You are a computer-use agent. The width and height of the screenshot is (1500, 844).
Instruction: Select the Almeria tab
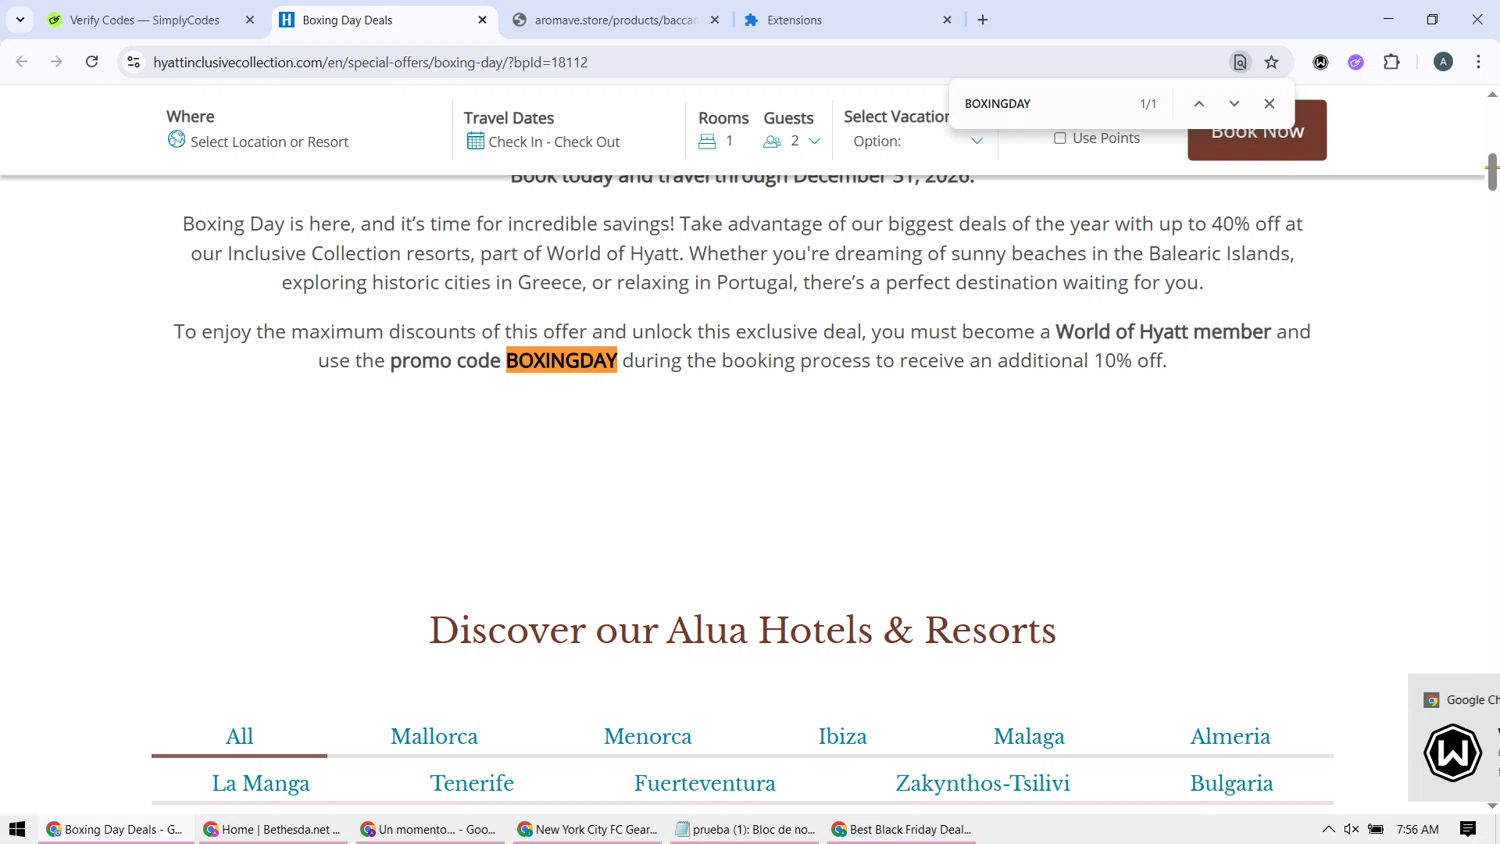(x=1230, y=736)
